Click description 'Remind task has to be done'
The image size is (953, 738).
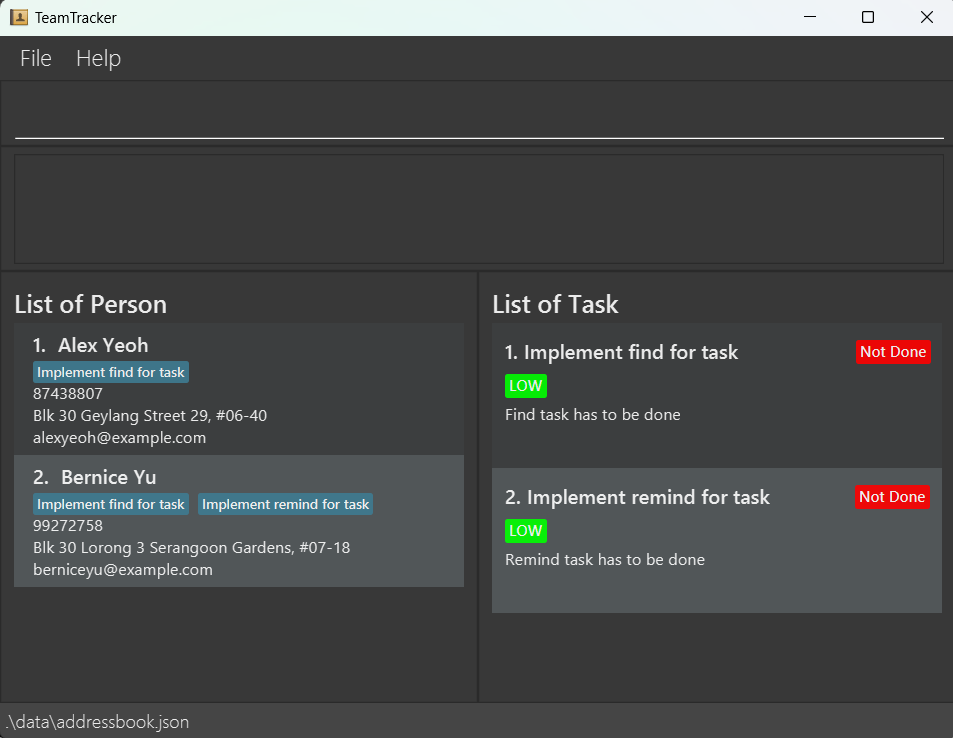tap(605, 559)
